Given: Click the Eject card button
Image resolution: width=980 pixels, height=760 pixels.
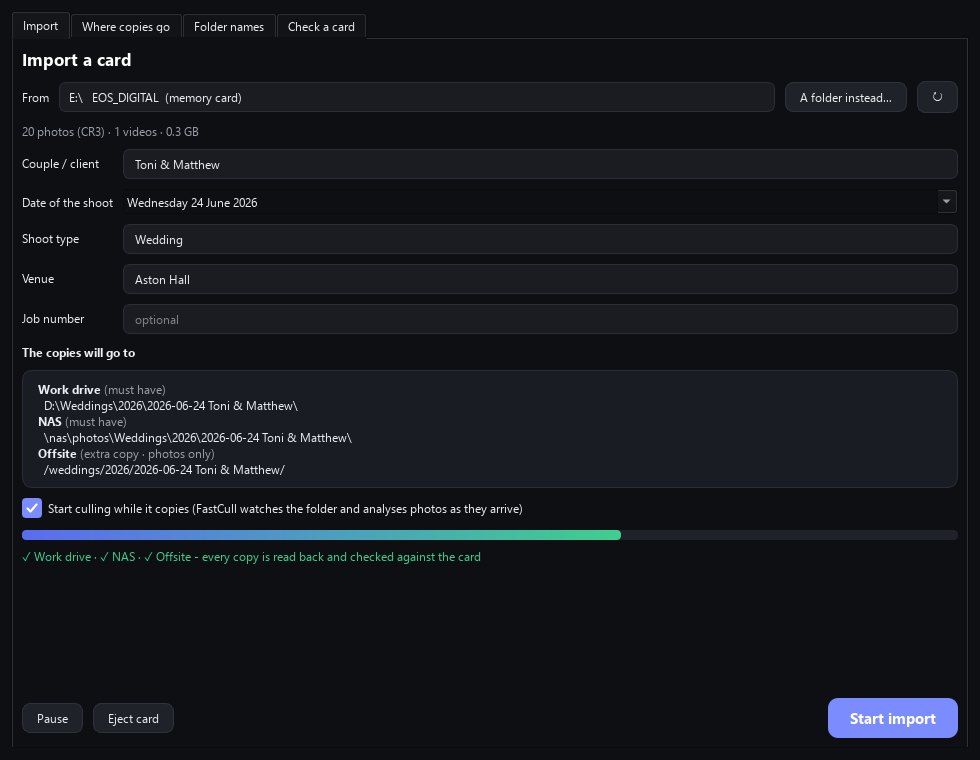Looking at the screenshot, I should point(133,718).
